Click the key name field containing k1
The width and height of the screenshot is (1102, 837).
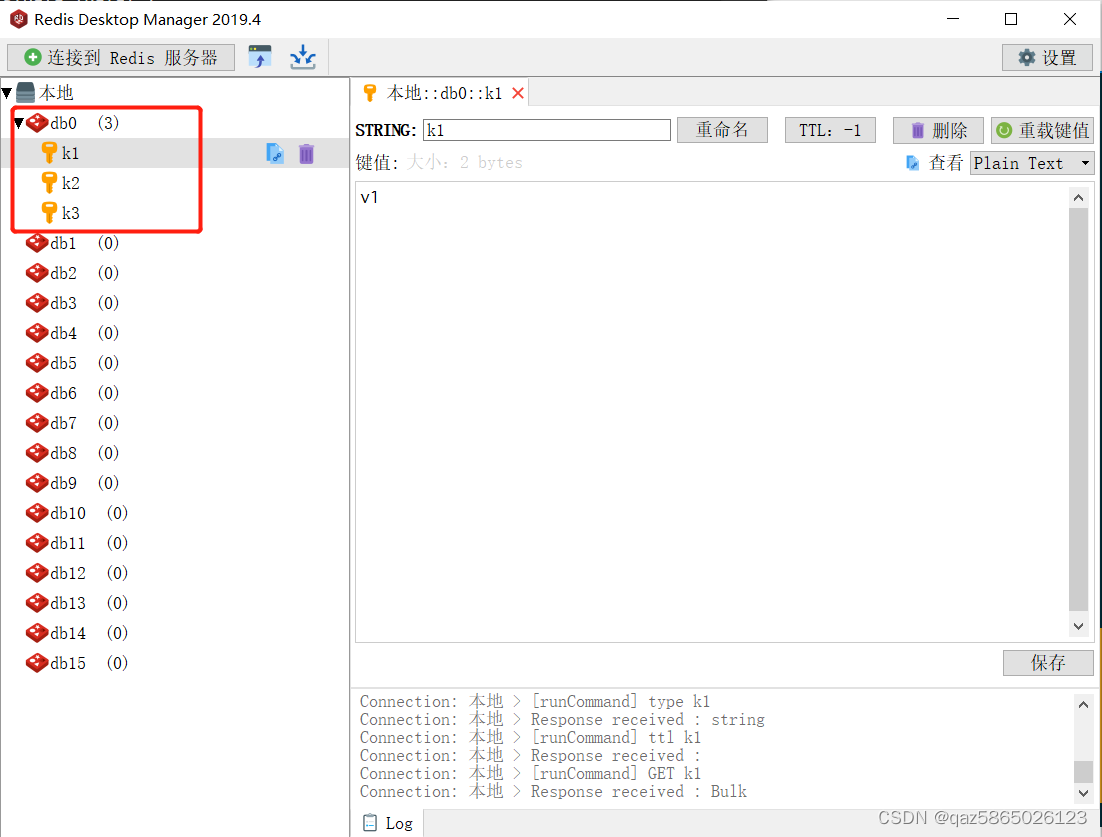click(546, 130)
